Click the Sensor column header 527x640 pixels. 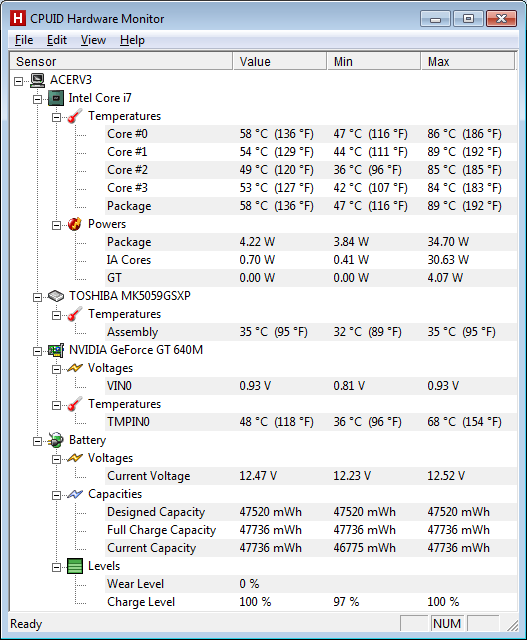(121, 61)
